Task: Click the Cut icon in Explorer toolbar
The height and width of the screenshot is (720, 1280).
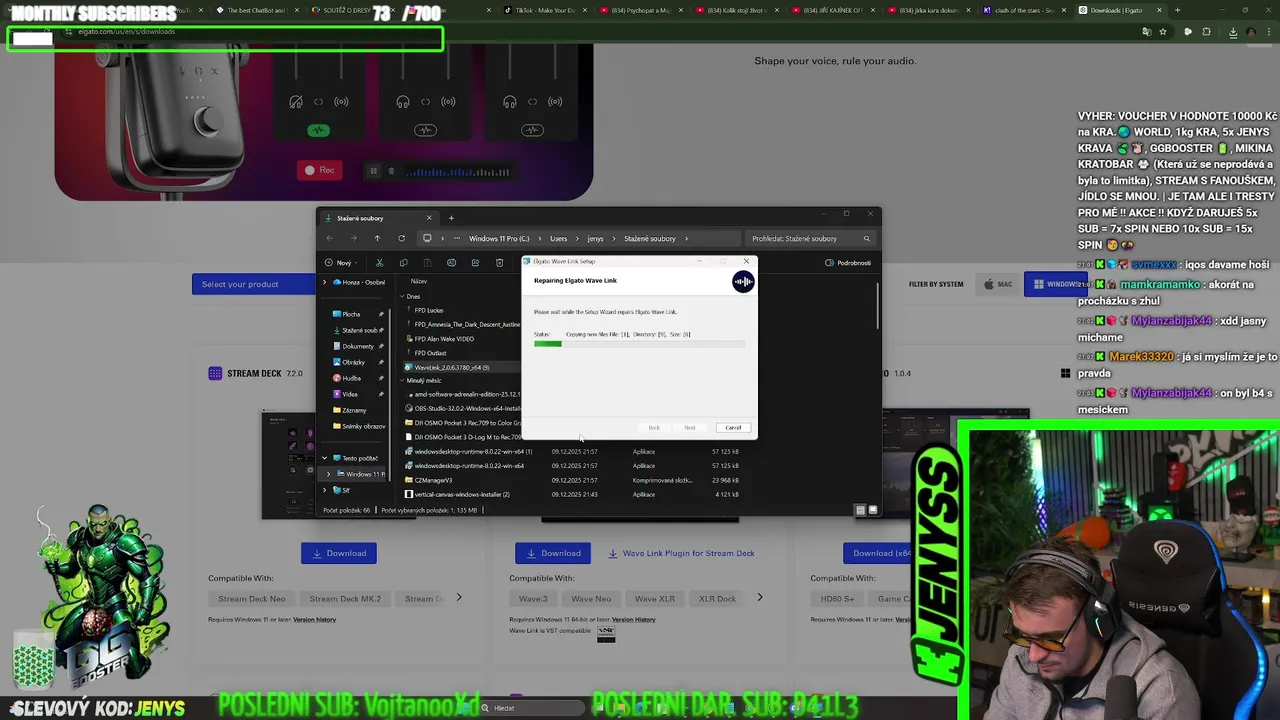Action: pos(379,263)
